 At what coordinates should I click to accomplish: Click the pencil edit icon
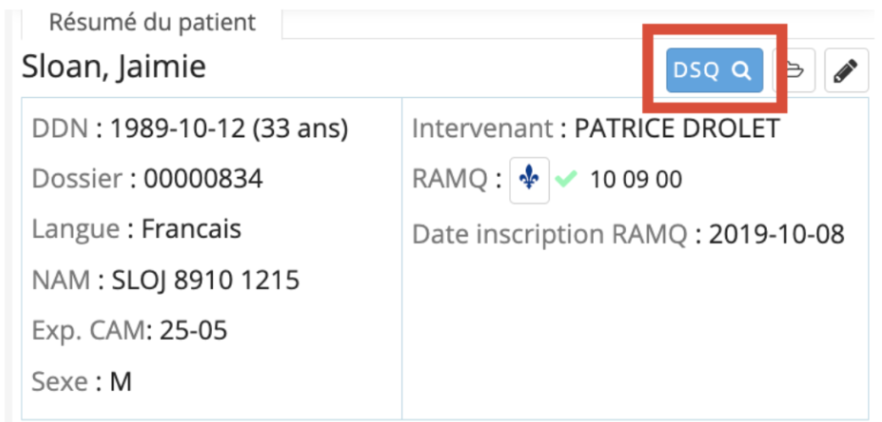coord(845,70)
